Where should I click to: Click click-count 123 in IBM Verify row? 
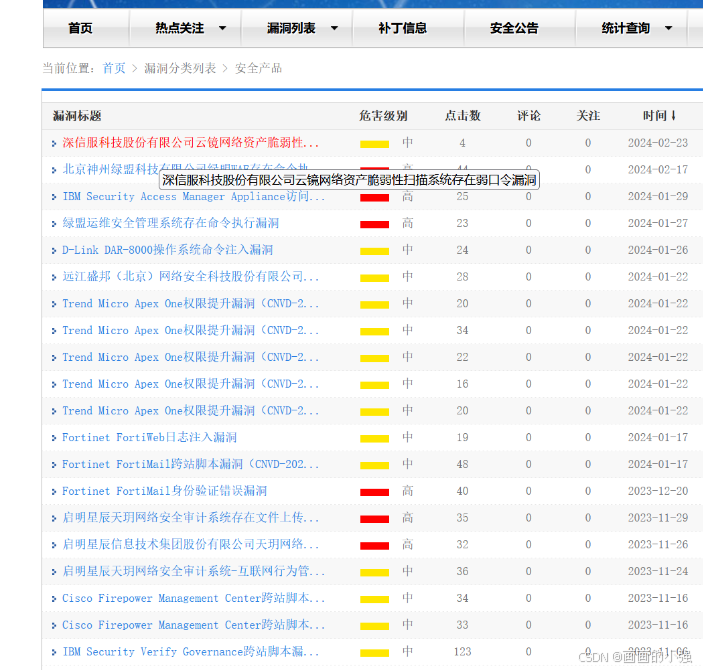(462, 652)
